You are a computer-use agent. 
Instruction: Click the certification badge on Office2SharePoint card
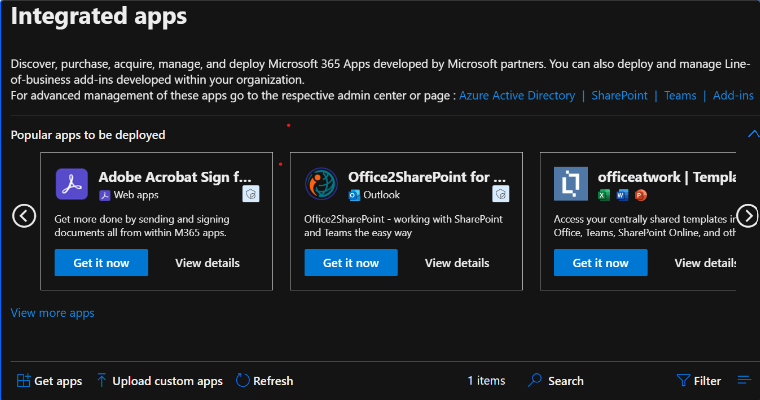coord(500,194)
